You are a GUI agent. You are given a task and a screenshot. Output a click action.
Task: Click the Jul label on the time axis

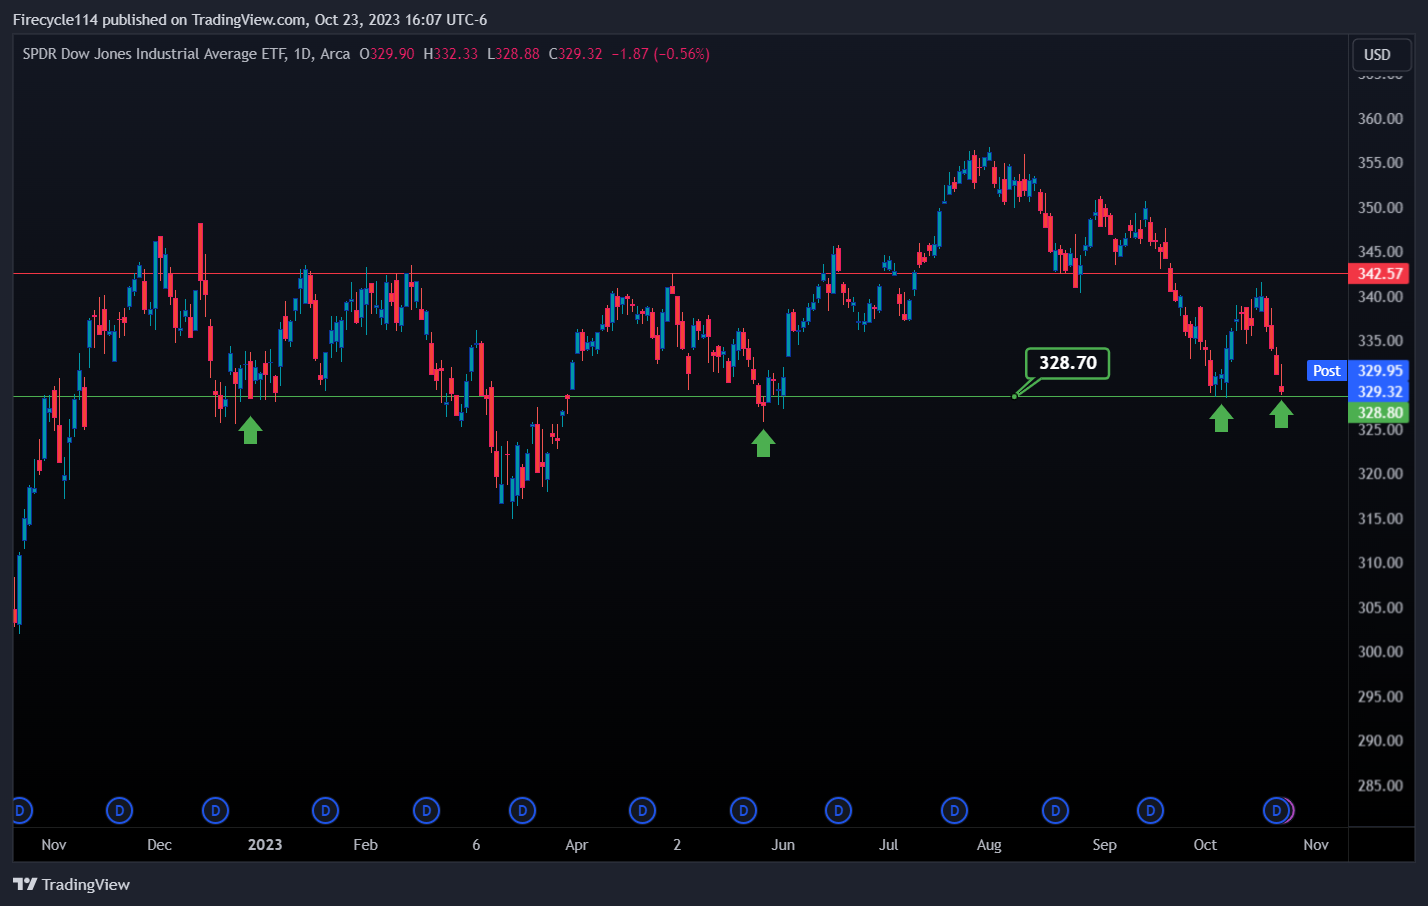(888, 845)
